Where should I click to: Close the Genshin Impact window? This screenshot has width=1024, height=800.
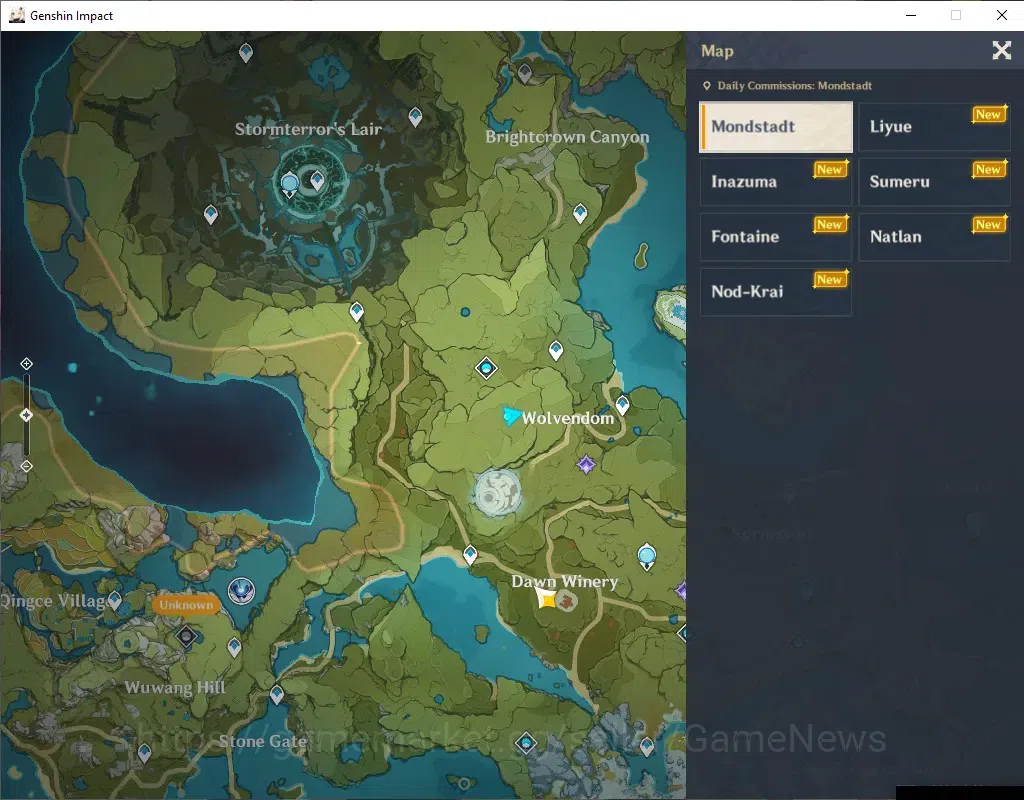click(x=1002, y=15)
